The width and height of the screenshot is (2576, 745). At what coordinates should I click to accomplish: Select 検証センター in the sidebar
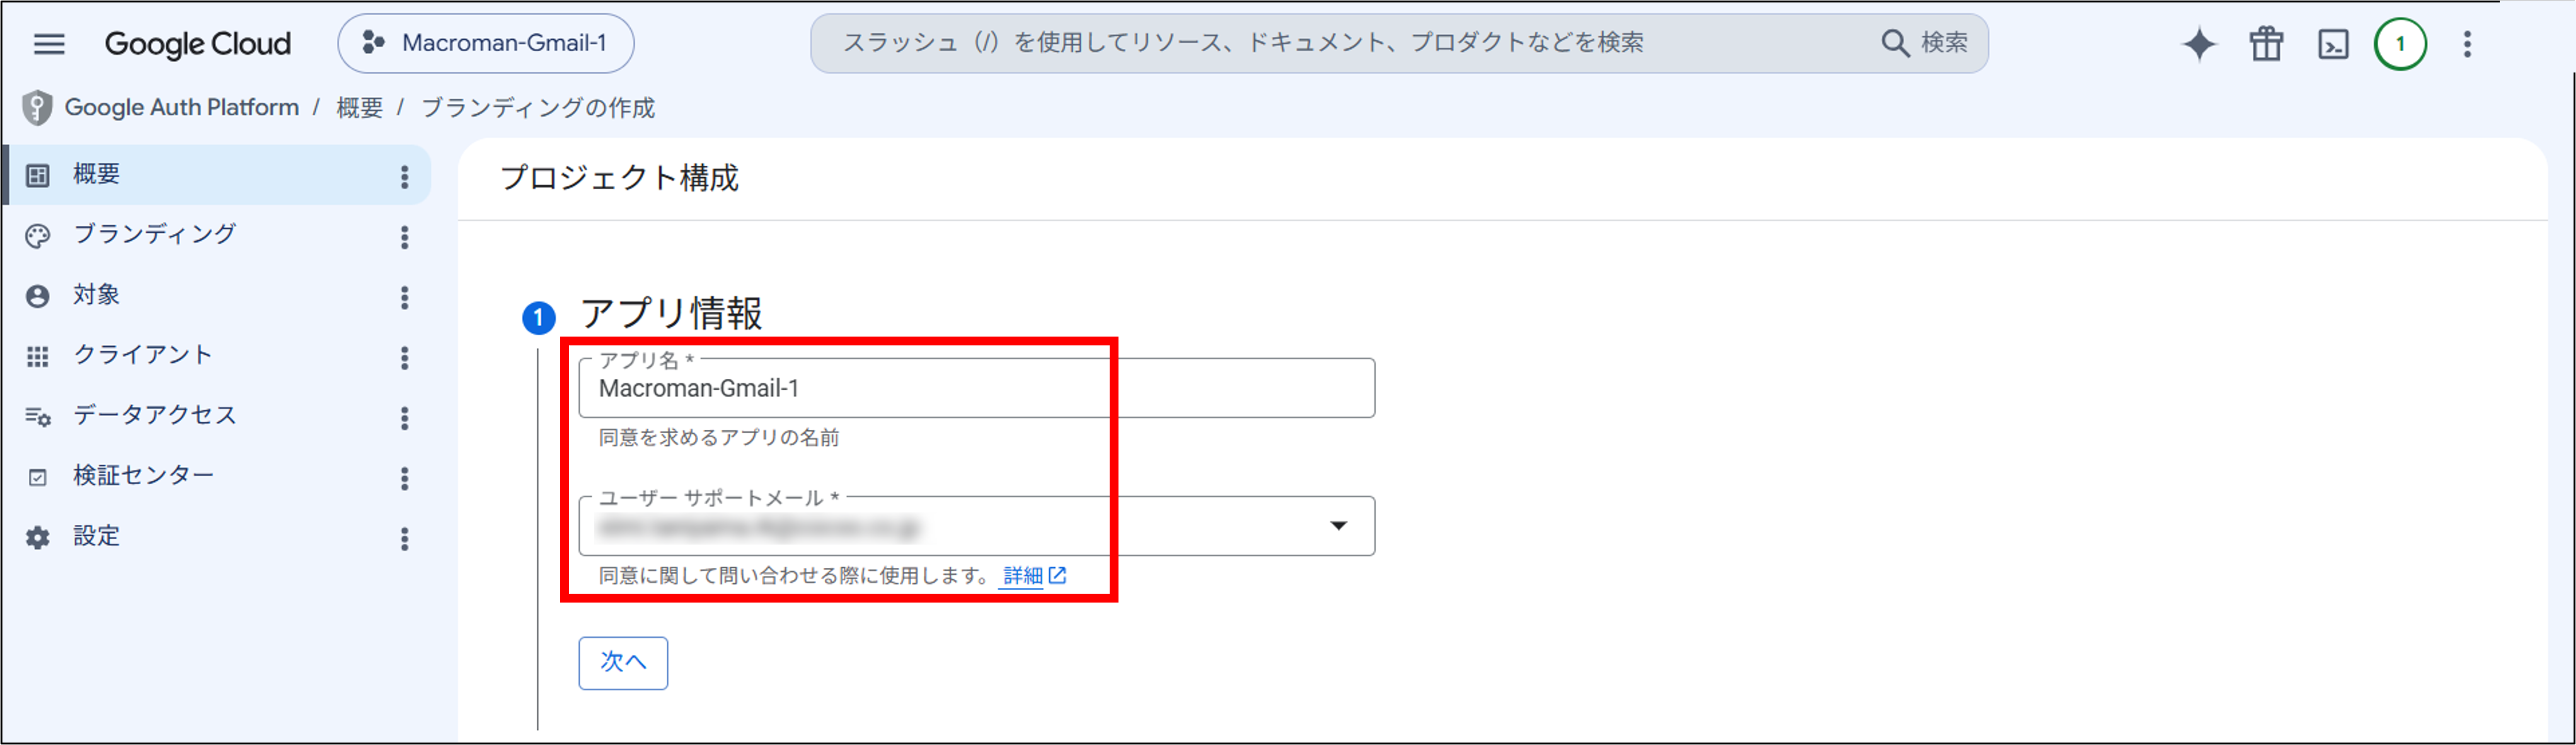coord(218,477)
